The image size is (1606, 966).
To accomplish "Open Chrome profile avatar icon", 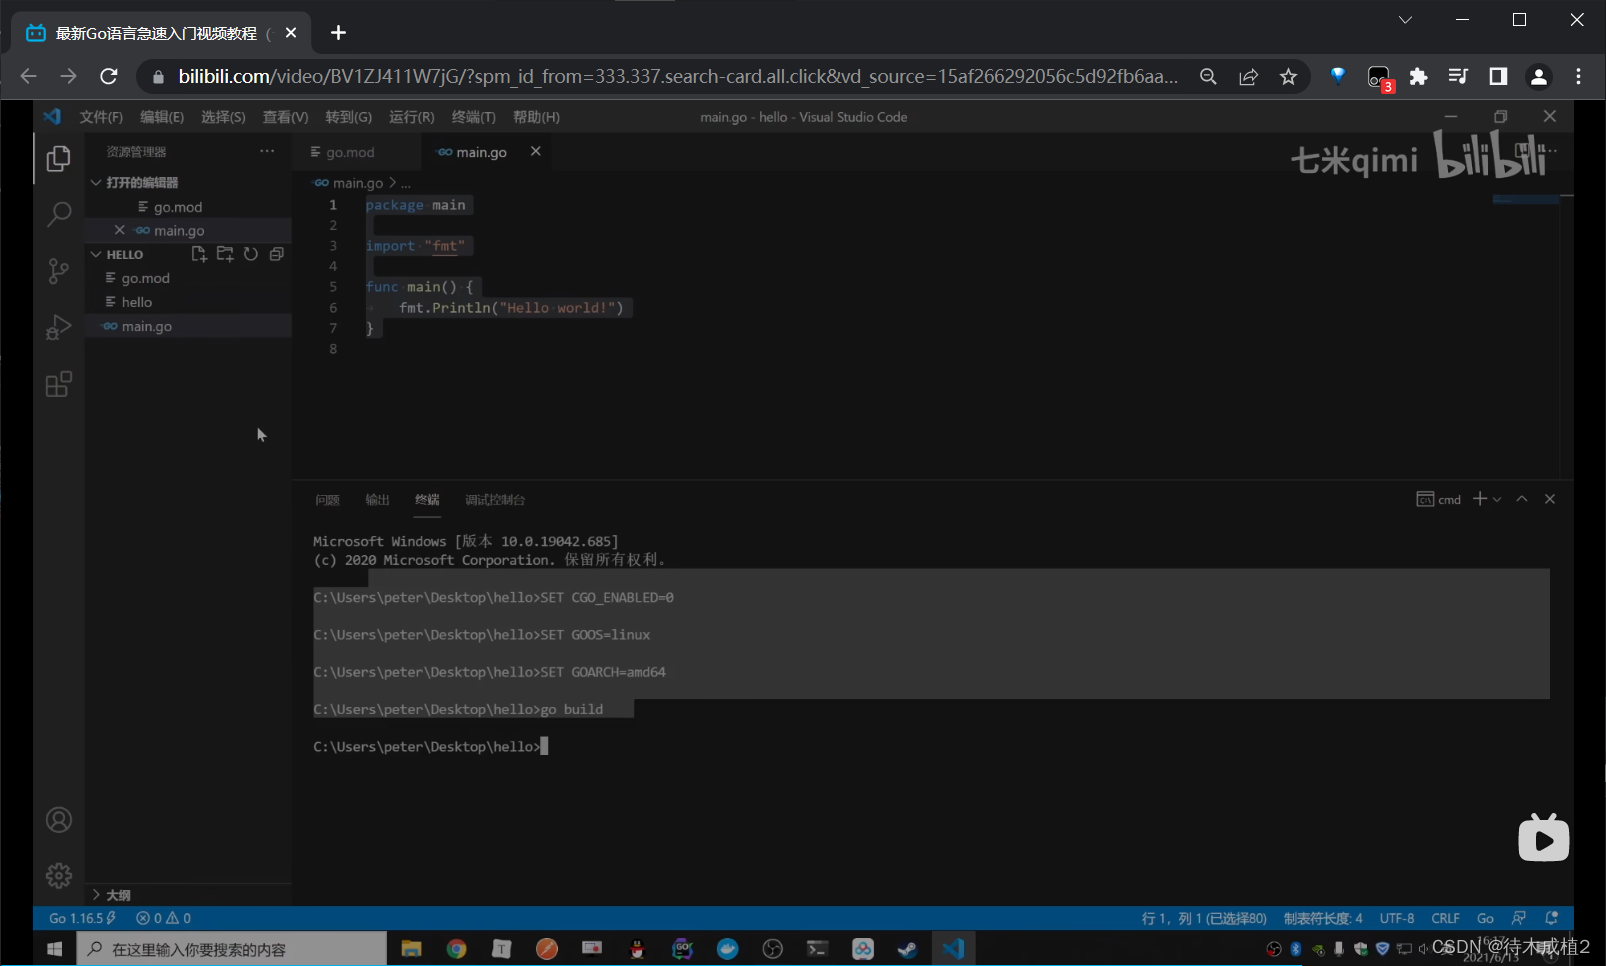I will (1538, 76).
